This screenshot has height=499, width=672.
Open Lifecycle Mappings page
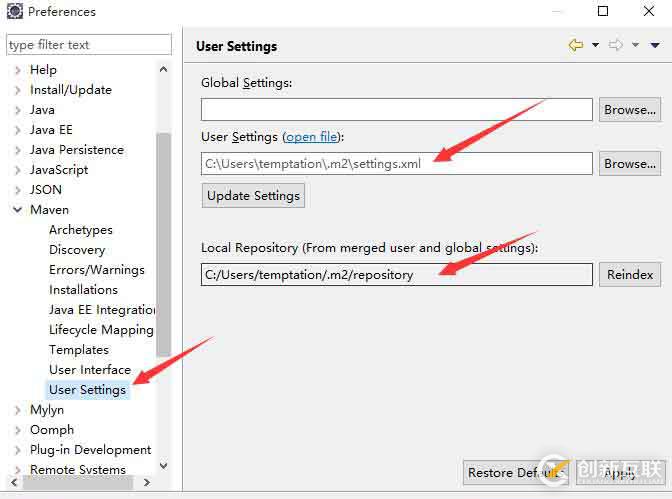tap(101, 330)
